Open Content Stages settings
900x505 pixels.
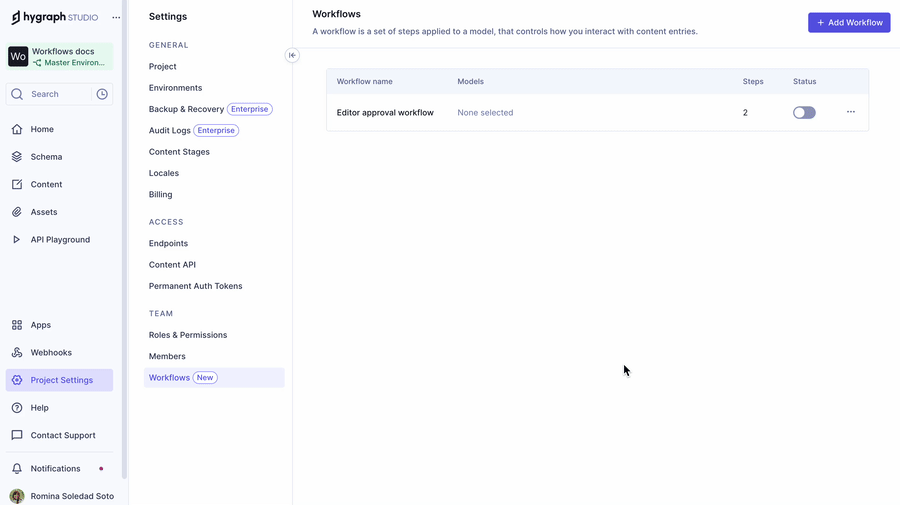pyautogui.click(x=179, y=152)
